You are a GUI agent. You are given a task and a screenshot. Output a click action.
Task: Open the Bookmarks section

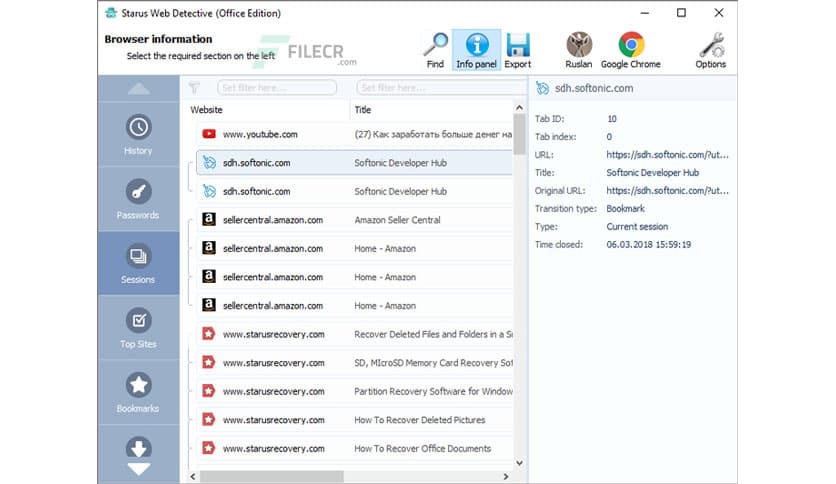click(139, 392)
